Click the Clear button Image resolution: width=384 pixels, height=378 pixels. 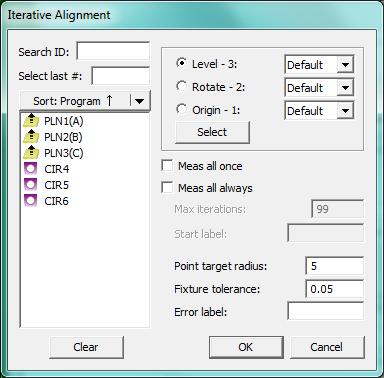(86, 347)
